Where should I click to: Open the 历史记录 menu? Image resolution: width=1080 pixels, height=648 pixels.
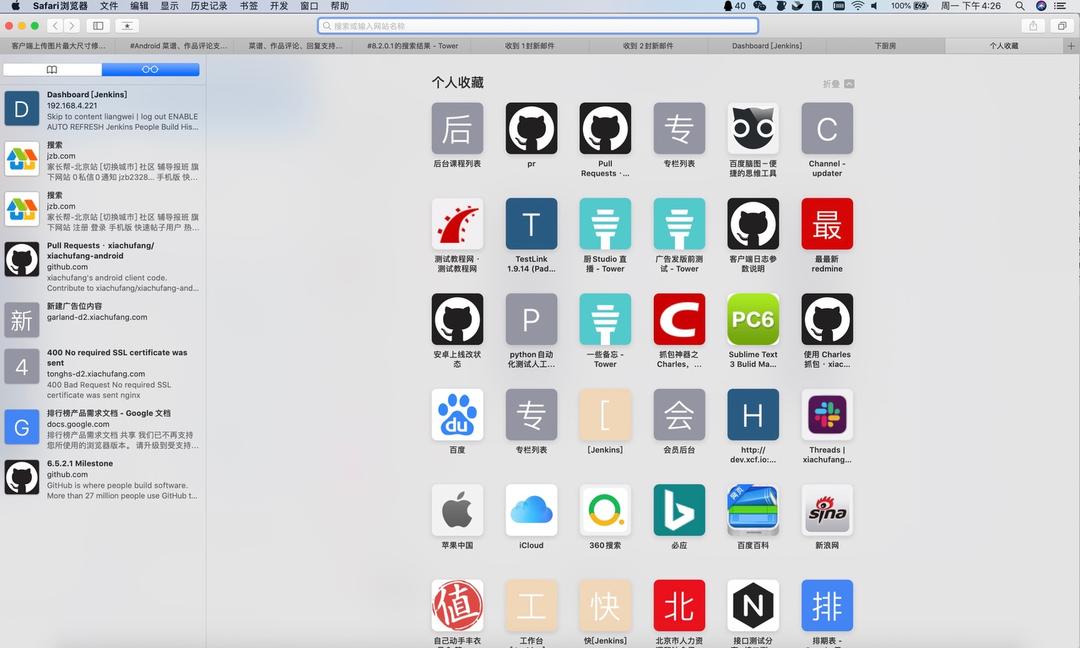click(208, 6)
